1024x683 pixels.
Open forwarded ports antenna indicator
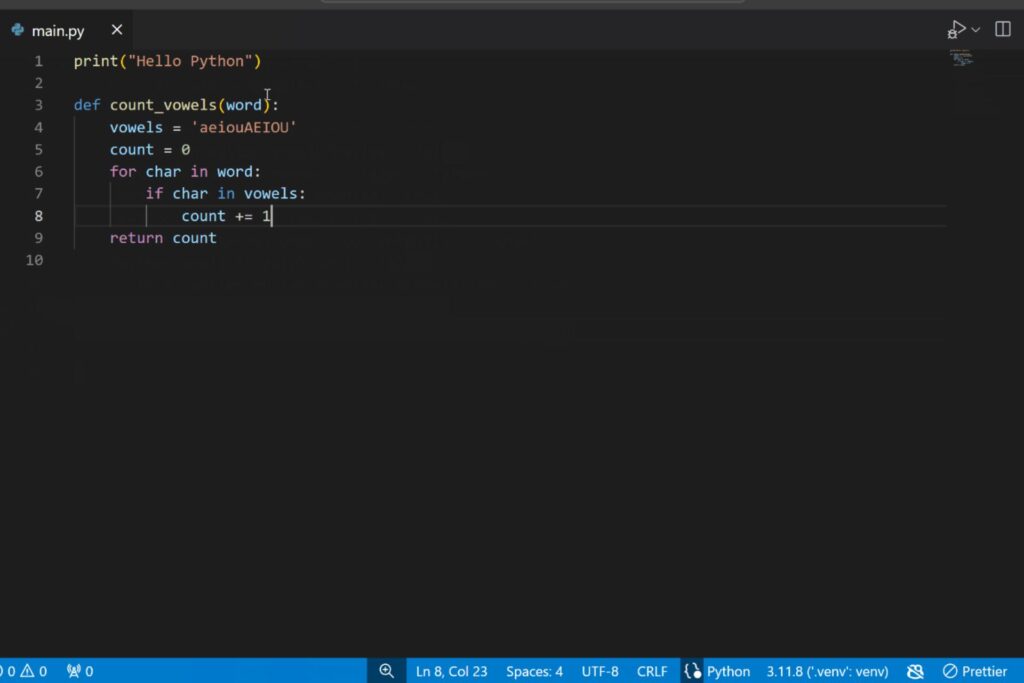point(80,671)
